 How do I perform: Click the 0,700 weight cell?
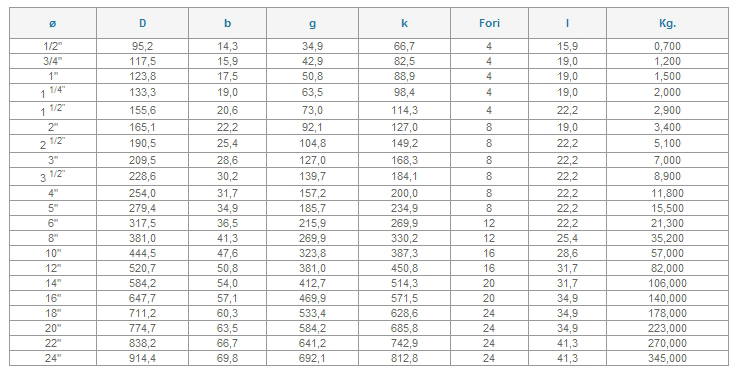pos(667,46)
